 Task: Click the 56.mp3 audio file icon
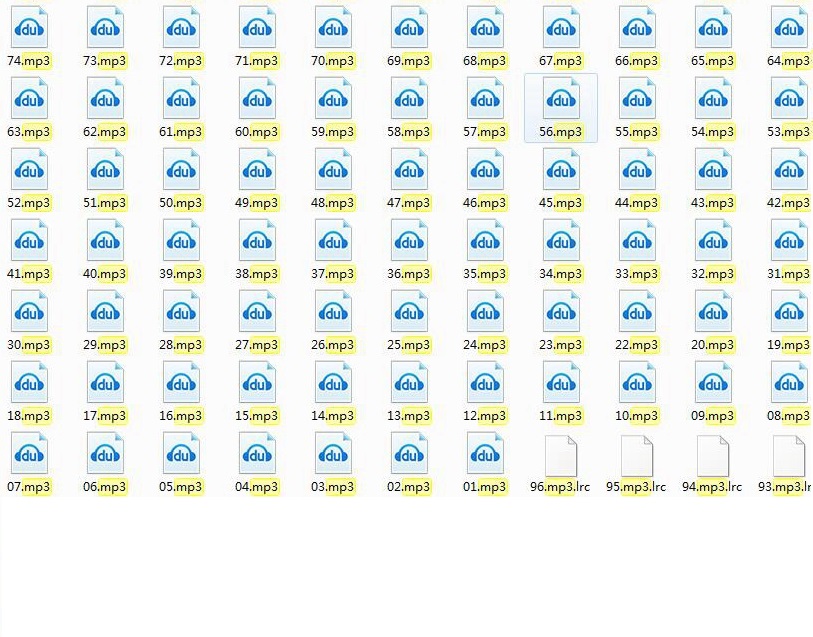click(x=561, y=99)
